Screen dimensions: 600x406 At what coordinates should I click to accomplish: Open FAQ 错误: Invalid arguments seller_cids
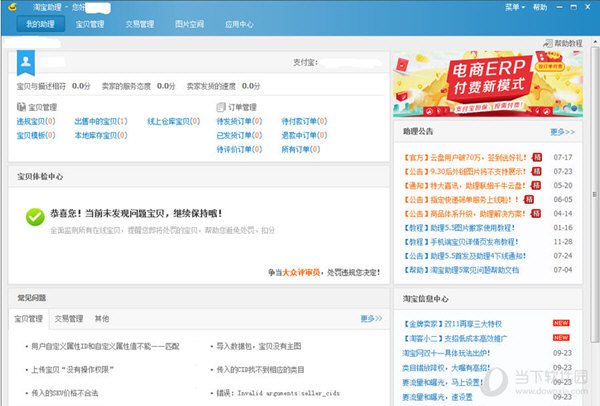tap(278, 393)
